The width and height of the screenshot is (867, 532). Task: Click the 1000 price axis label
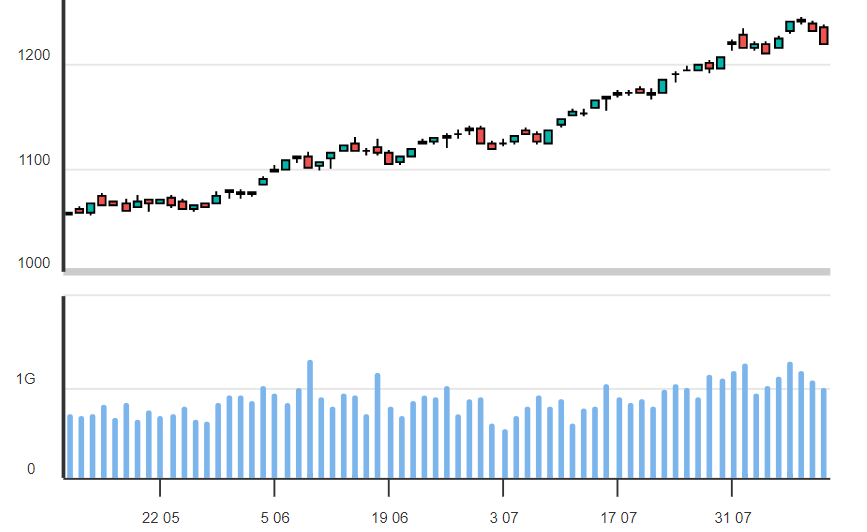(33, 263)
